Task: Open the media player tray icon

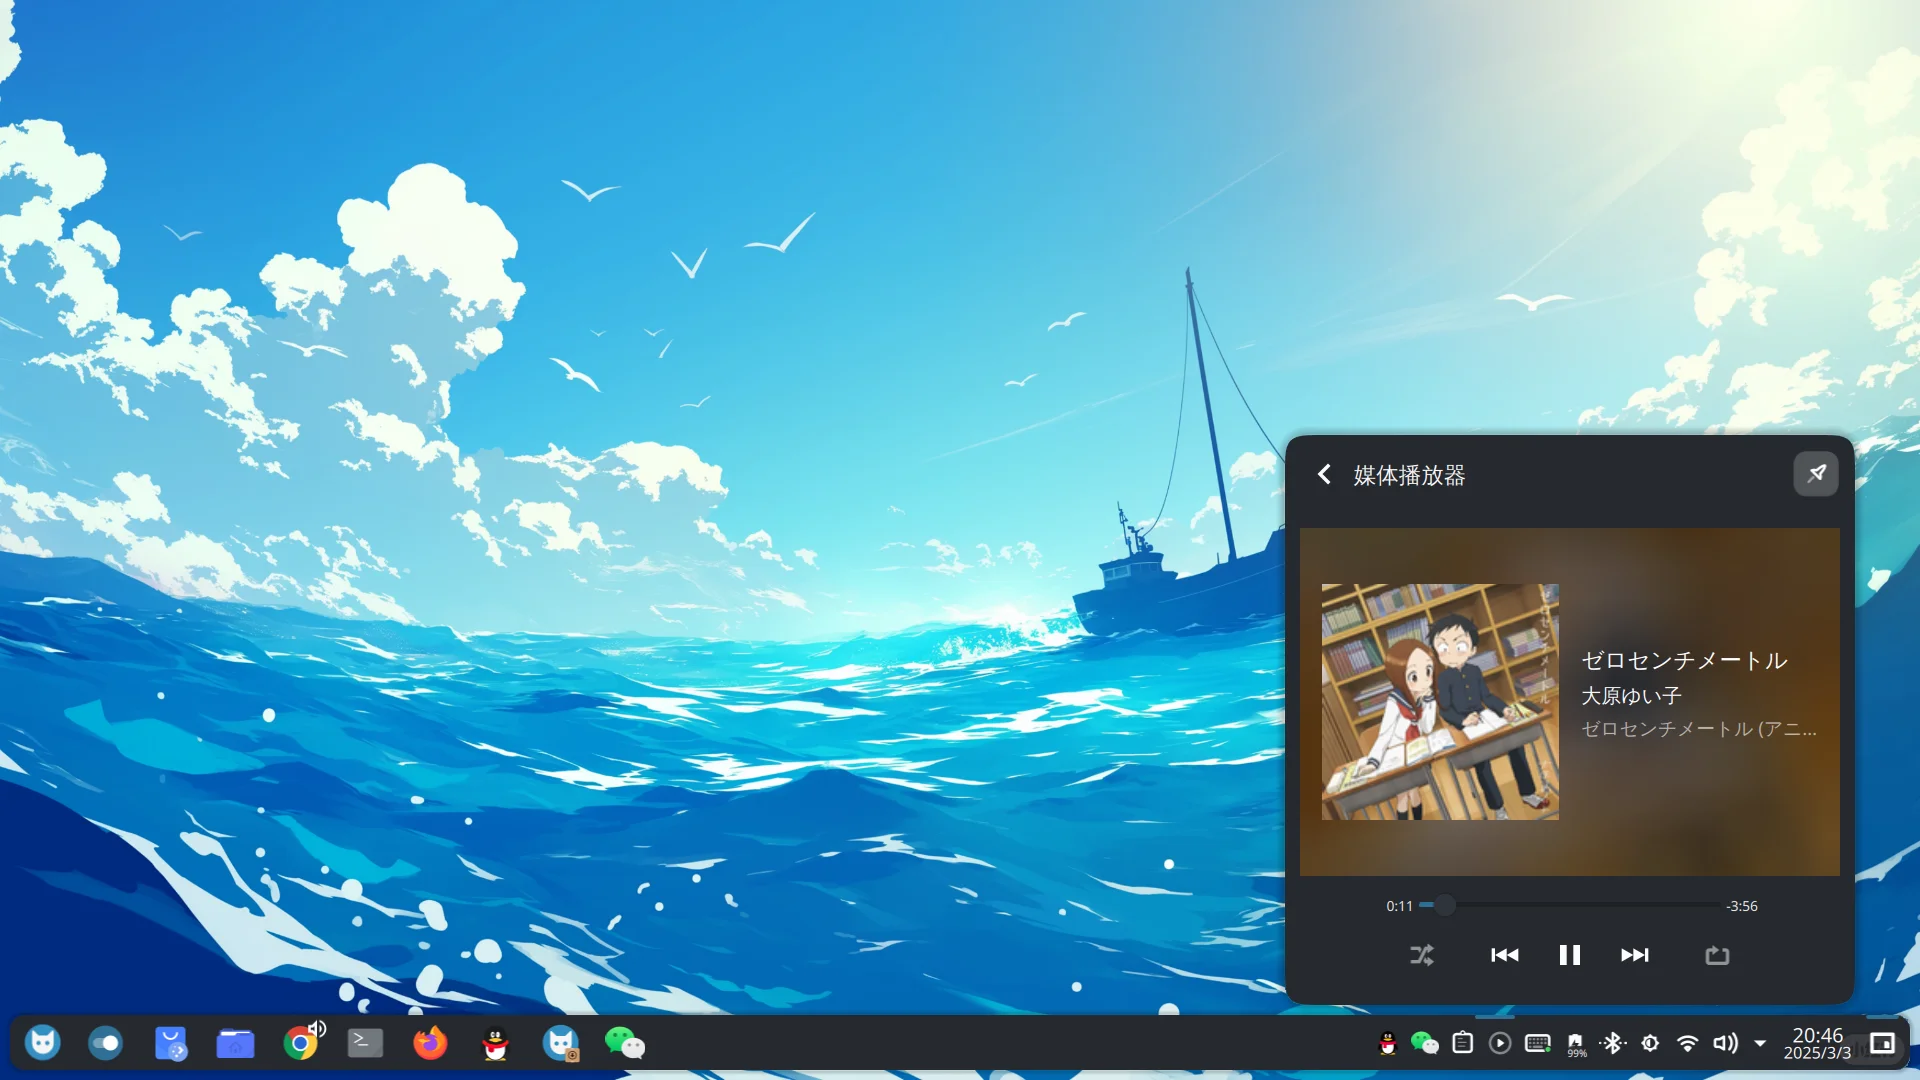Action: click(x=1499, y=1043)
